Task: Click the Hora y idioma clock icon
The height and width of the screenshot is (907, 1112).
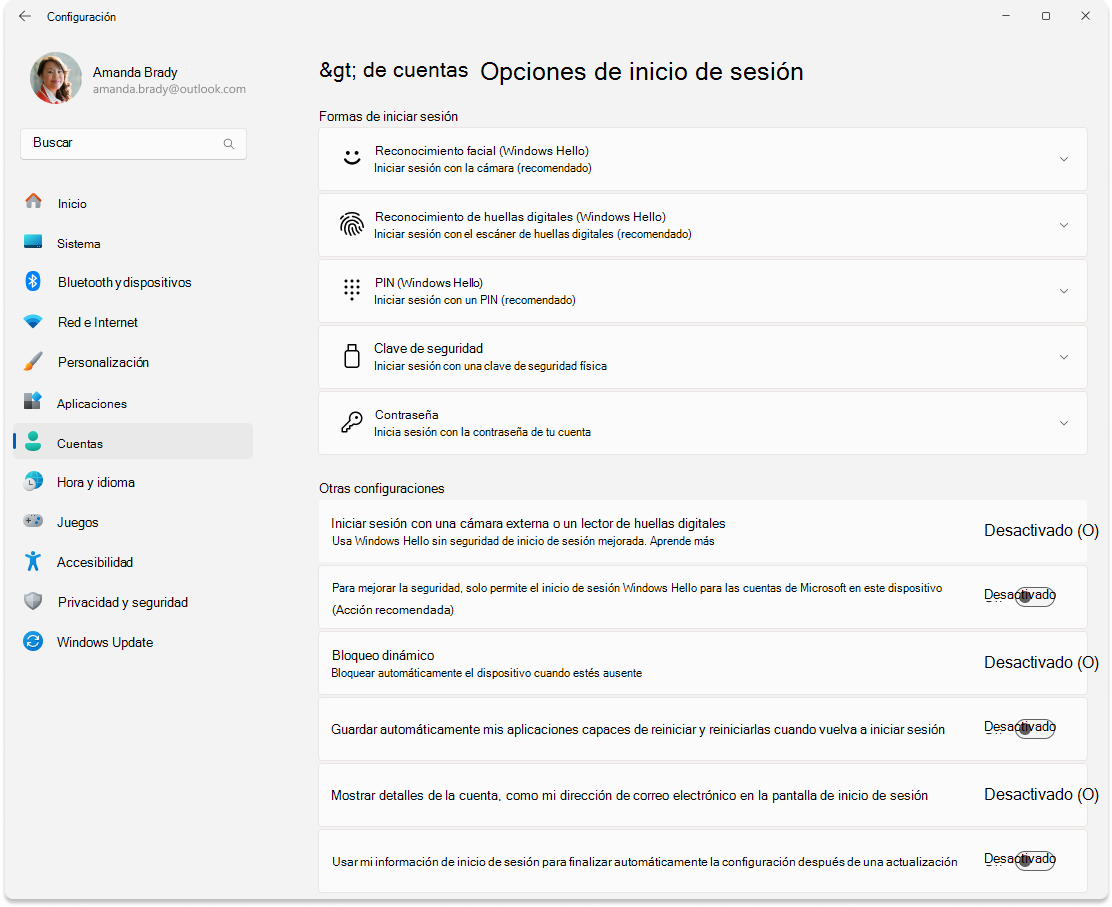Action: [33, 482]
